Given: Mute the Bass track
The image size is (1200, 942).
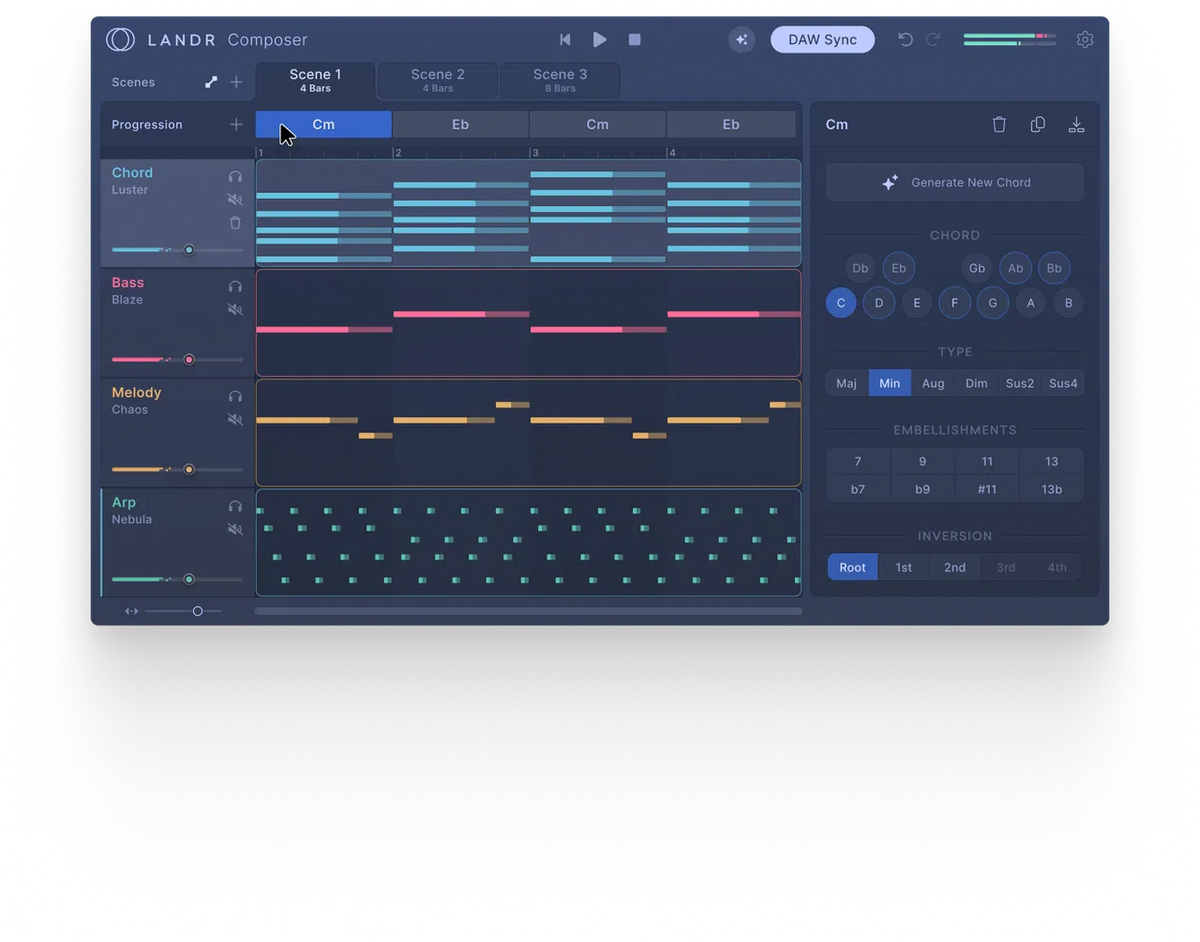Looking at the screenshot, I should 235,310.
